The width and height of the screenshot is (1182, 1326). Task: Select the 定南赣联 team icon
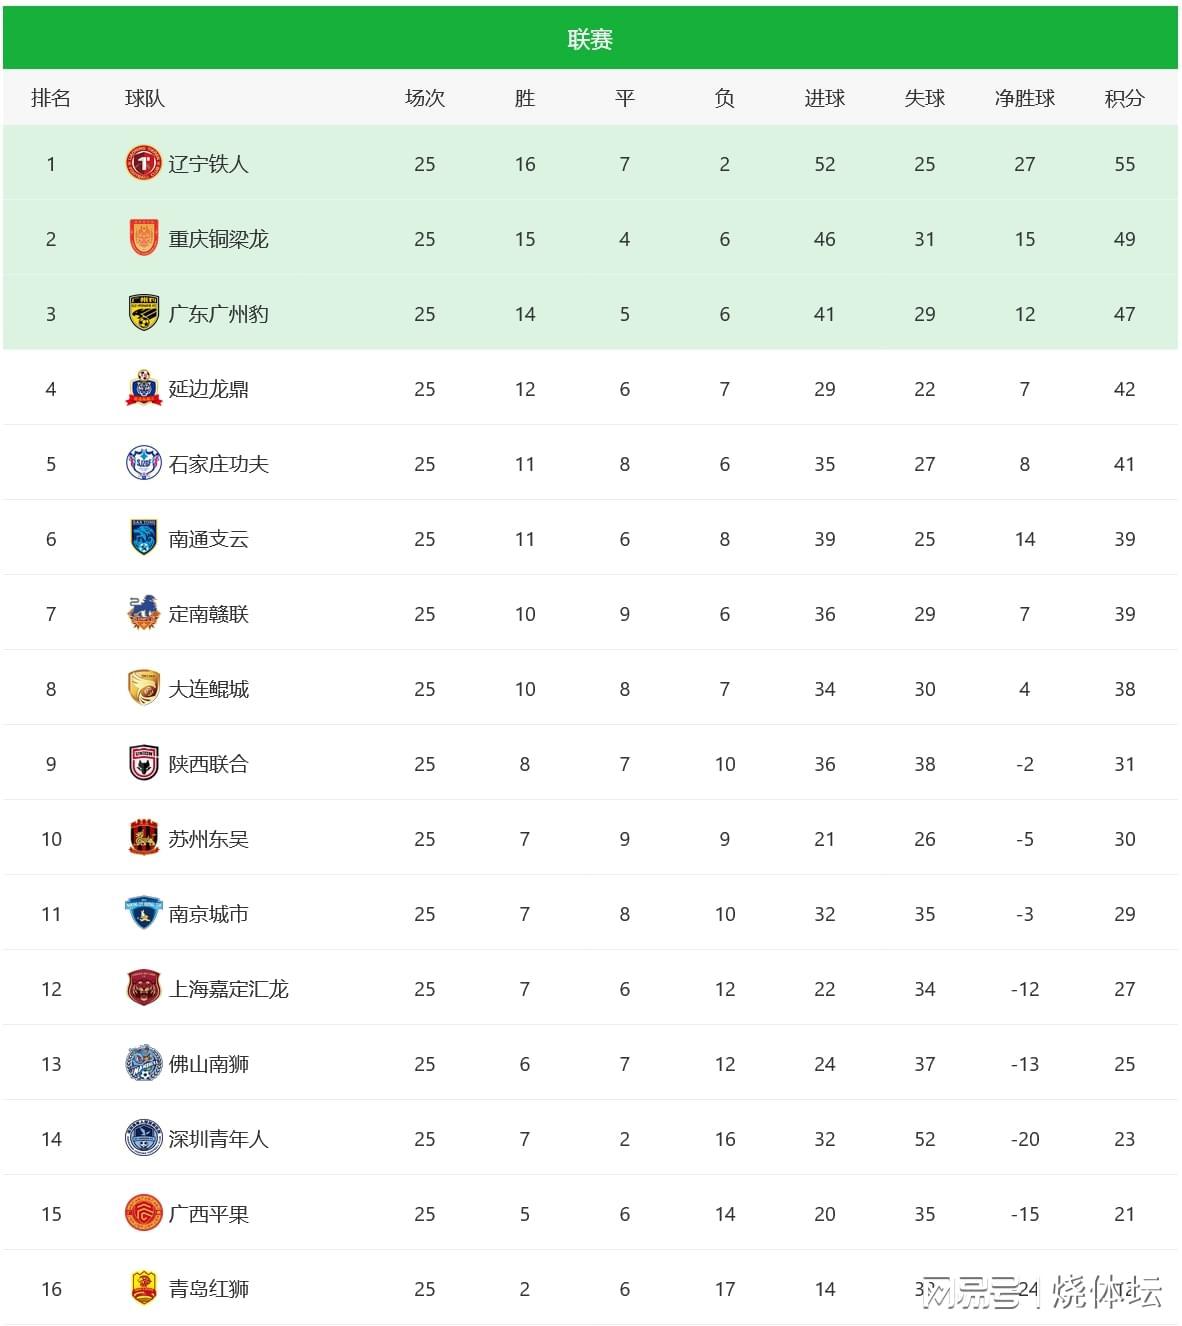[144, 613]
